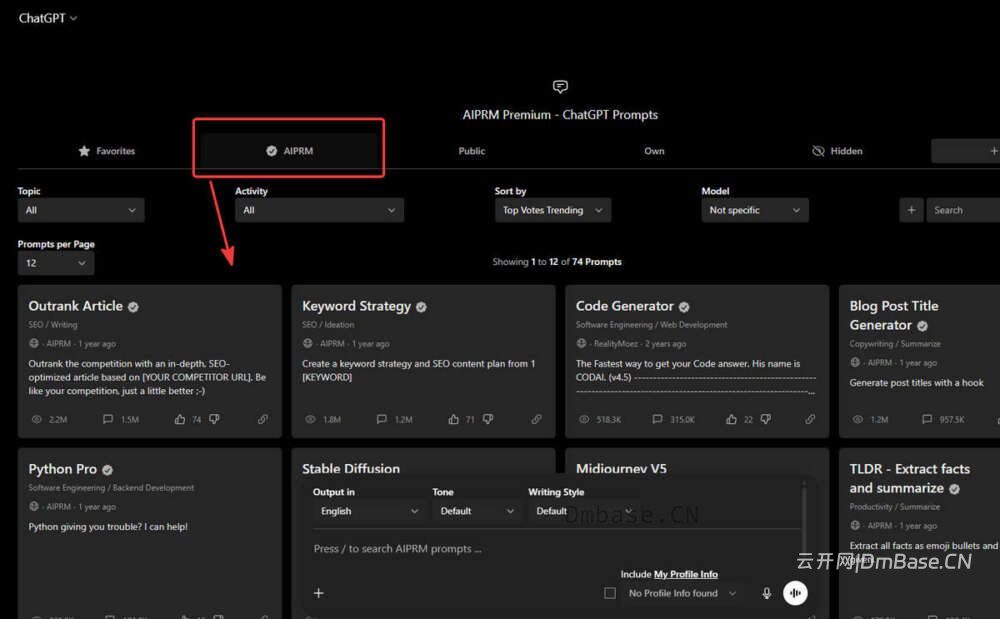
Task: Open the Prompts per Page dropdown
Action: pyautogui.click(x=55, y=263)
